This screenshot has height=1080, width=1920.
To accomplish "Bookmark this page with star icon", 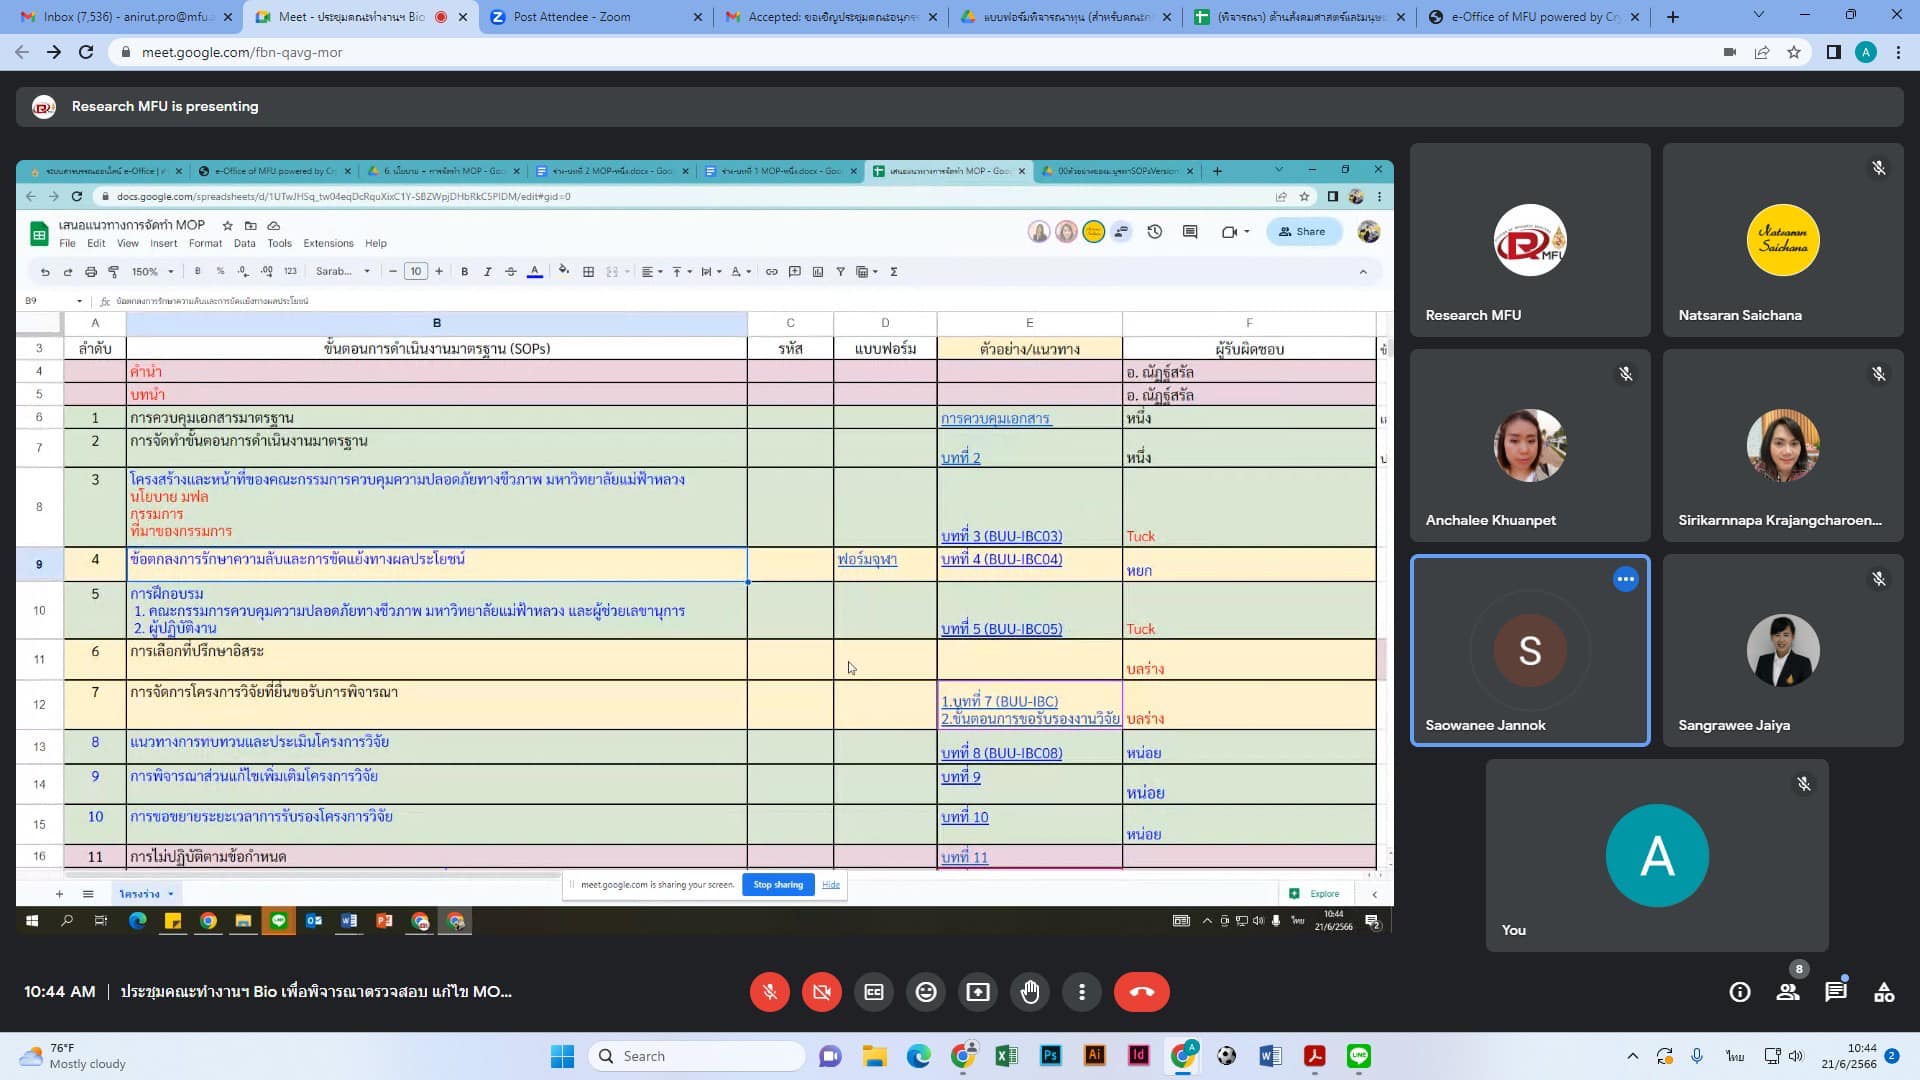I will tap(1794, 52).
